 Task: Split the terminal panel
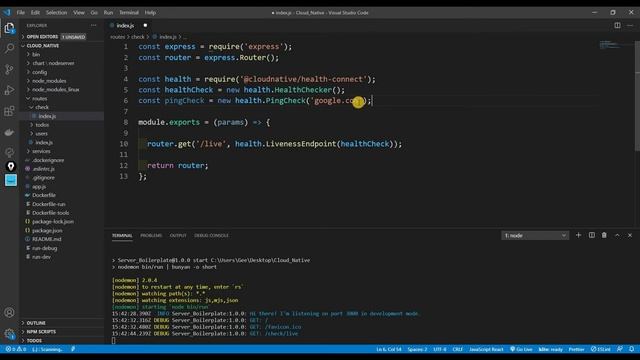[591, 235]
